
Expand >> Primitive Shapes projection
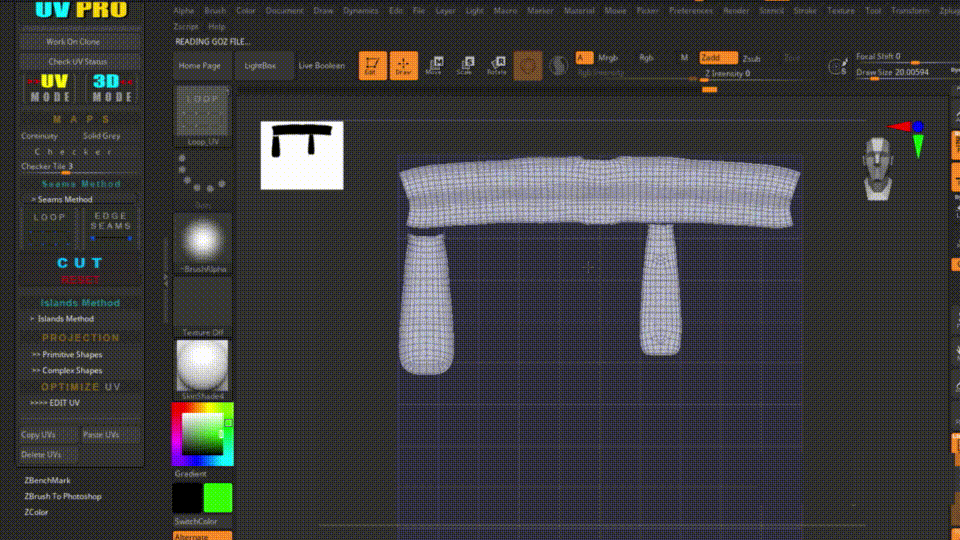pyautogui.click(x=67, y=354)
